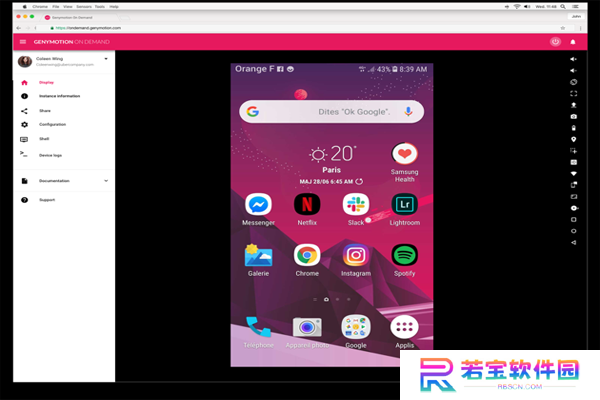Open the Tools menu in macOS menu bar

[x=99, y=7]
